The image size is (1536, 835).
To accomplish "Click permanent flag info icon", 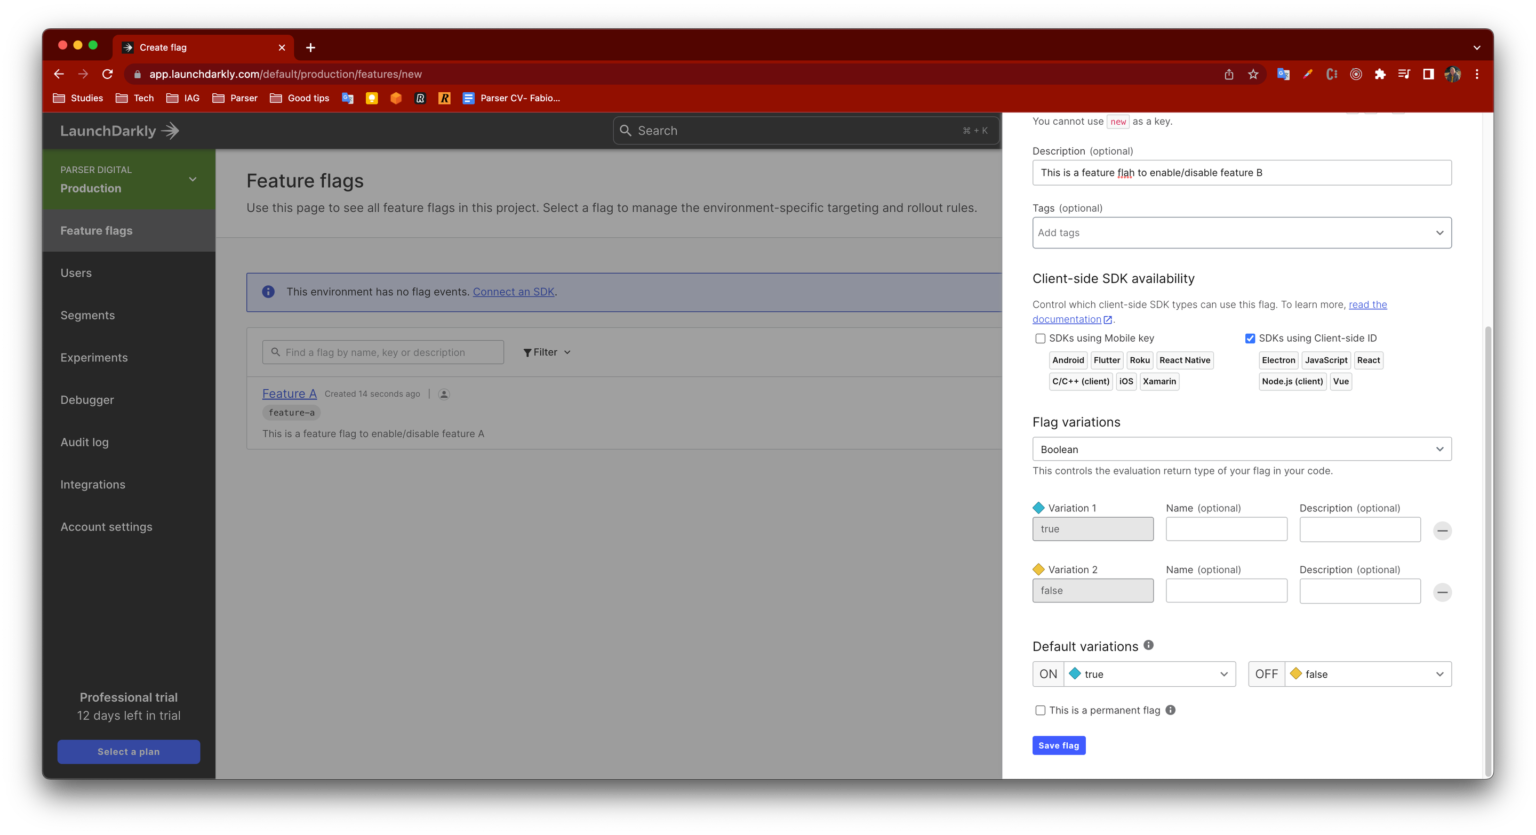I will (1170, 710).
